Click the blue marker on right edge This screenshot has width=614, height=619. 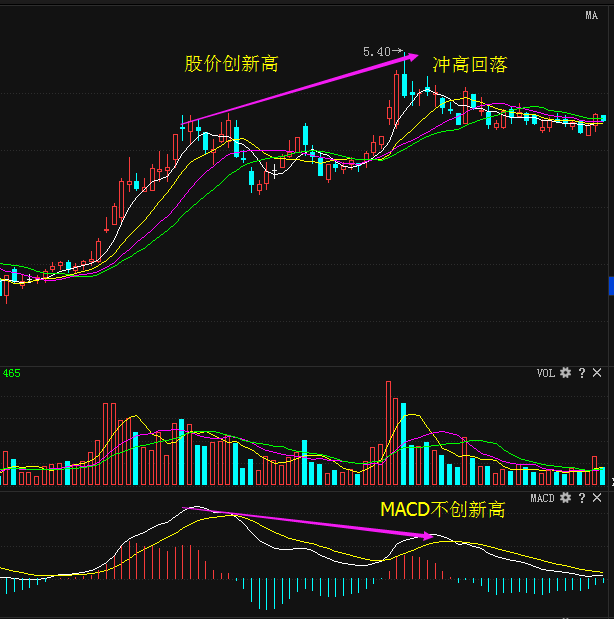point(612,286)
